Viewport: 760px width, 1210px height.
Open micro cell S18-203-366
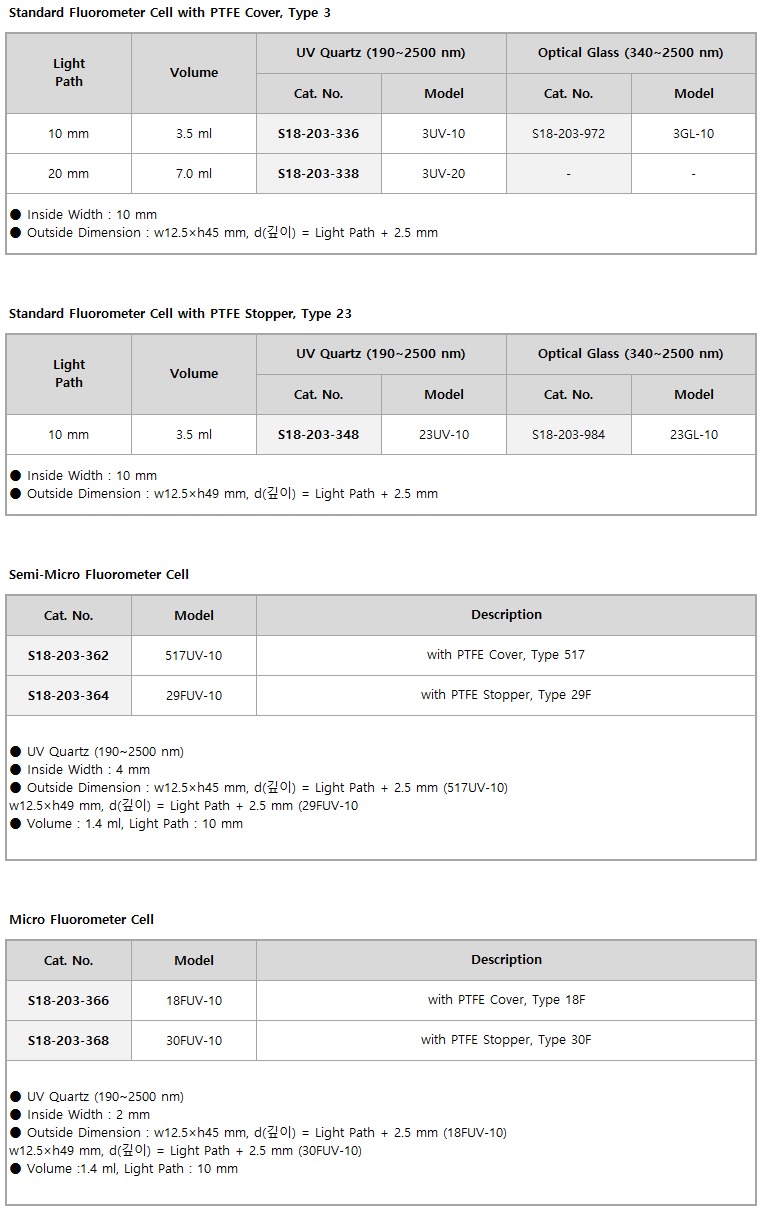[x=68, y=1000]
